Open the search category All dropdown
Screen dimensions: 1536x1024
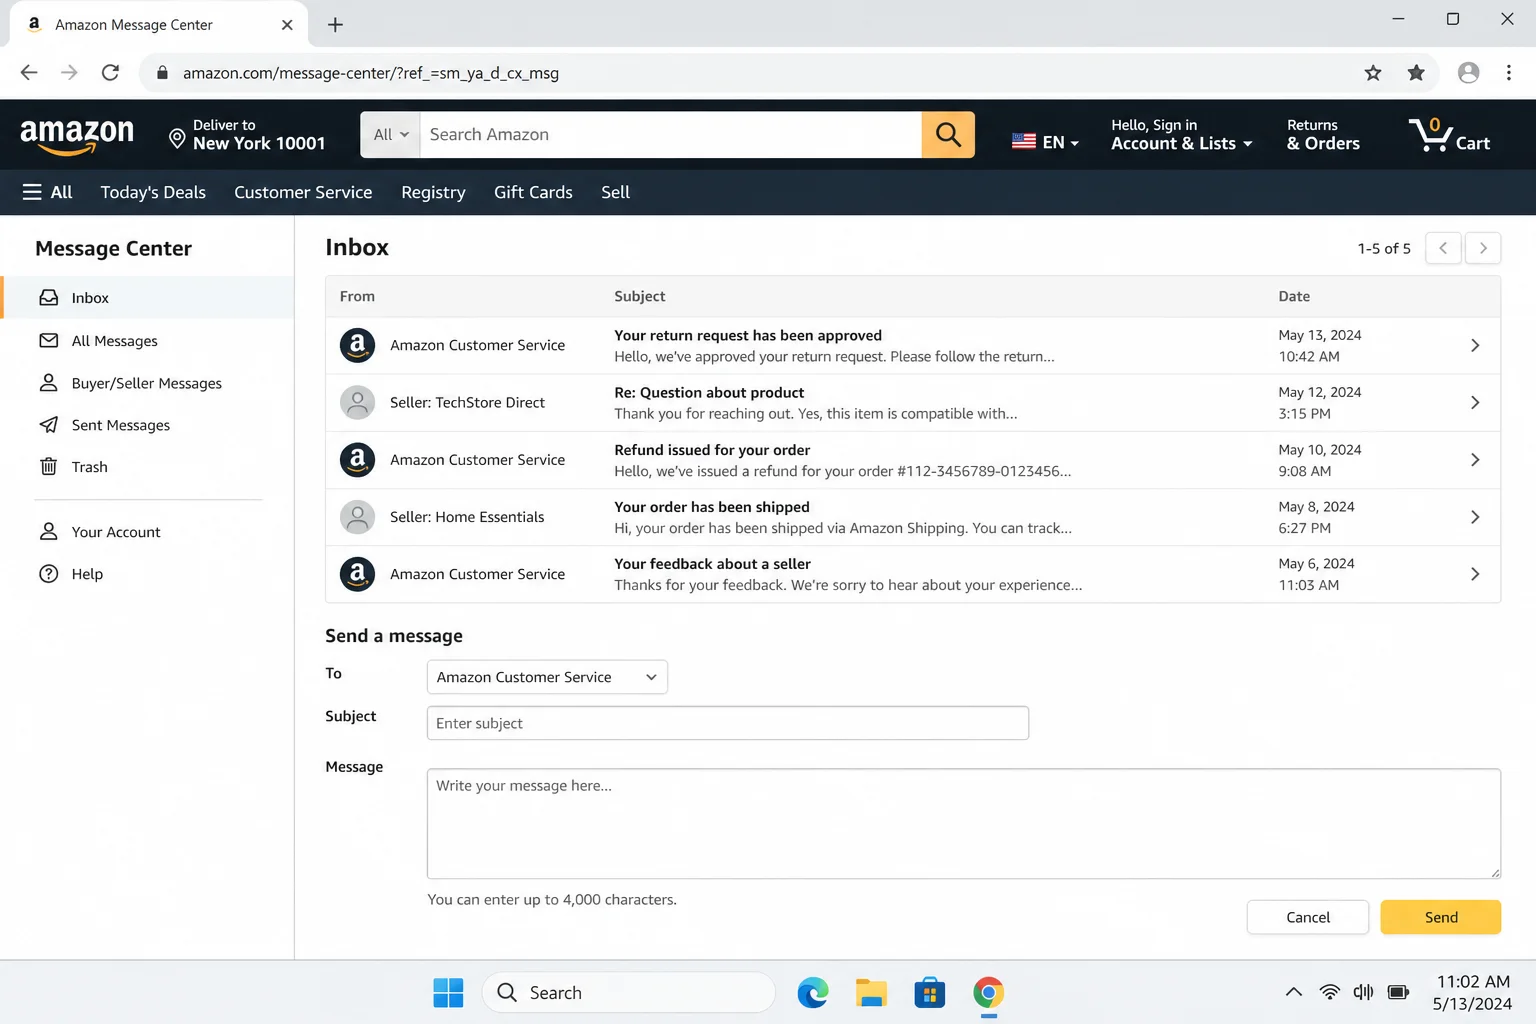(x=391, y=134)
